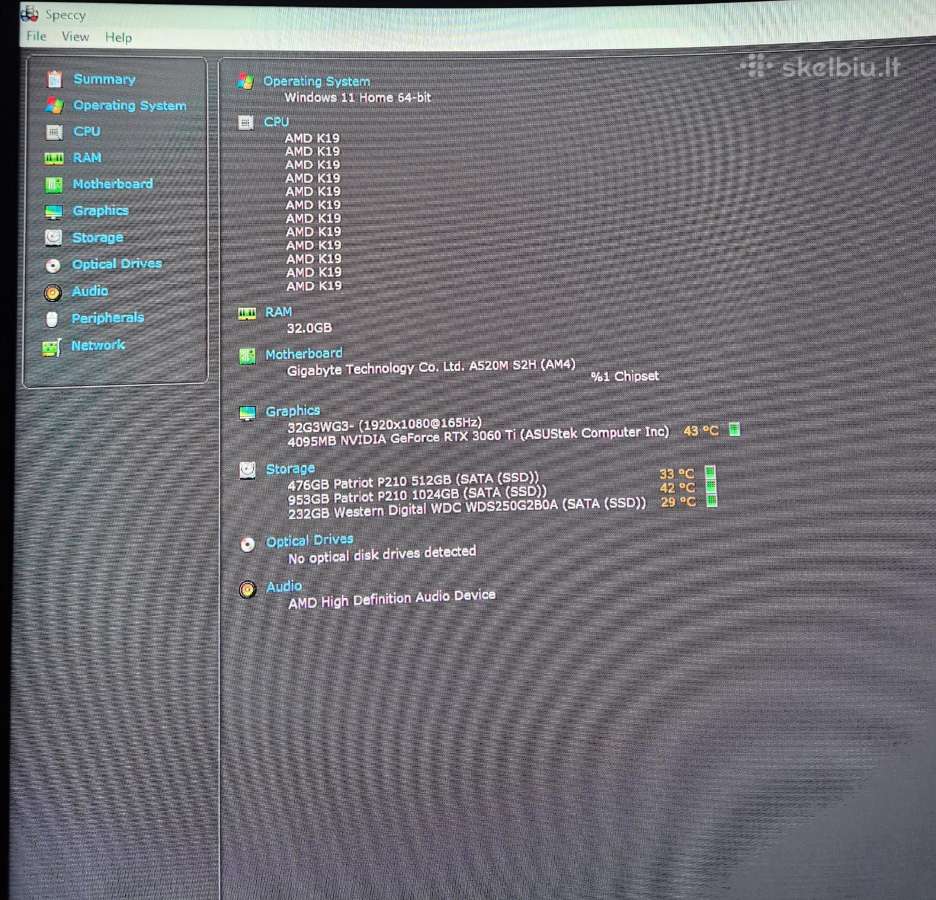Click the Graphics monitor icon in summary pane

(247, 413)
